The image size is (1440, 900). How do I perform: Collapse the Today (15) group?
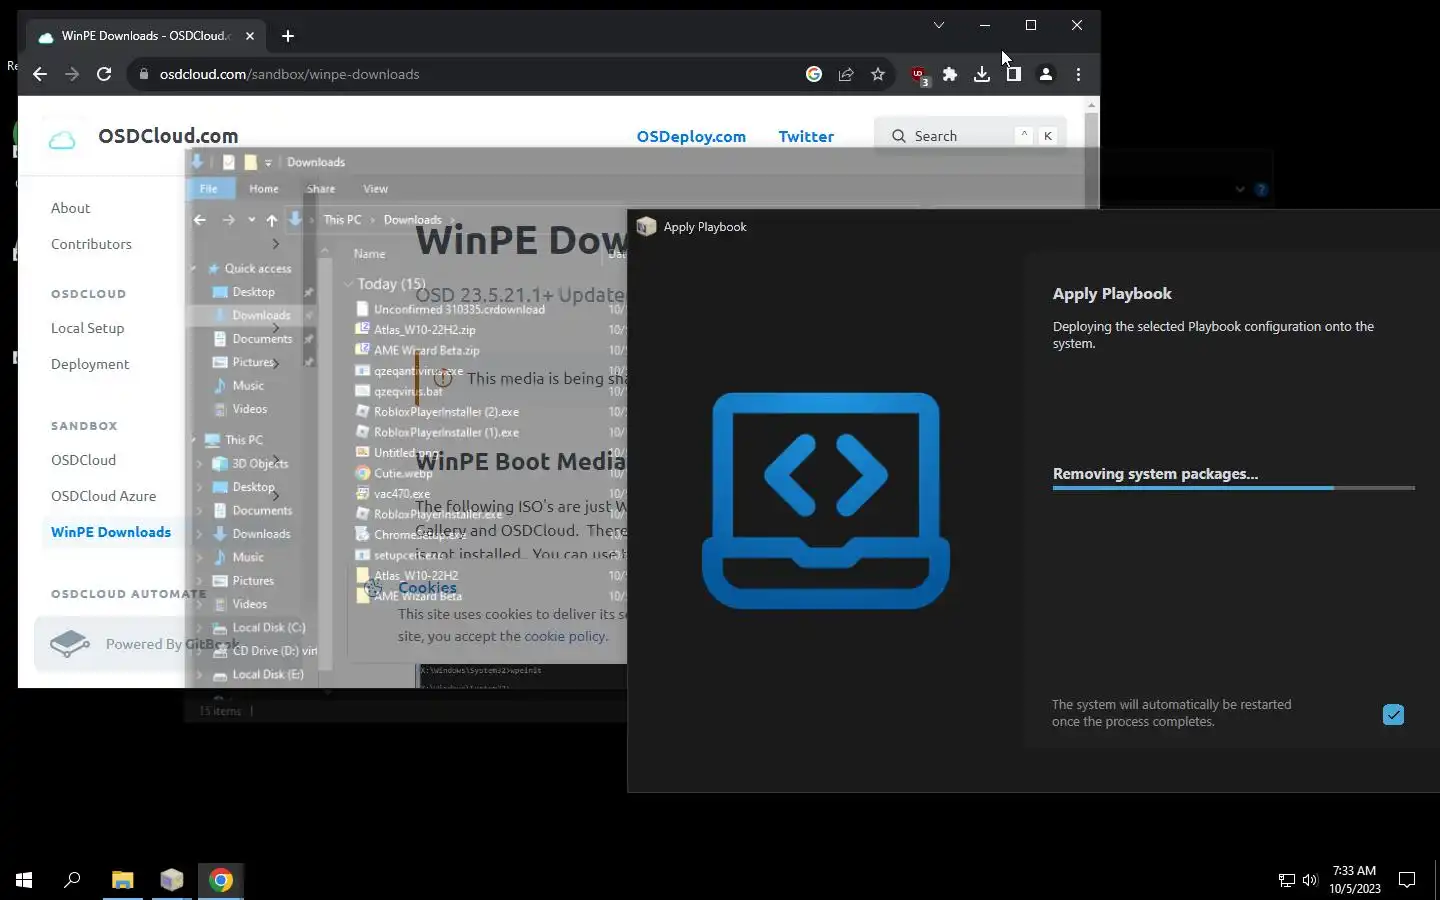tap(348, 284)
